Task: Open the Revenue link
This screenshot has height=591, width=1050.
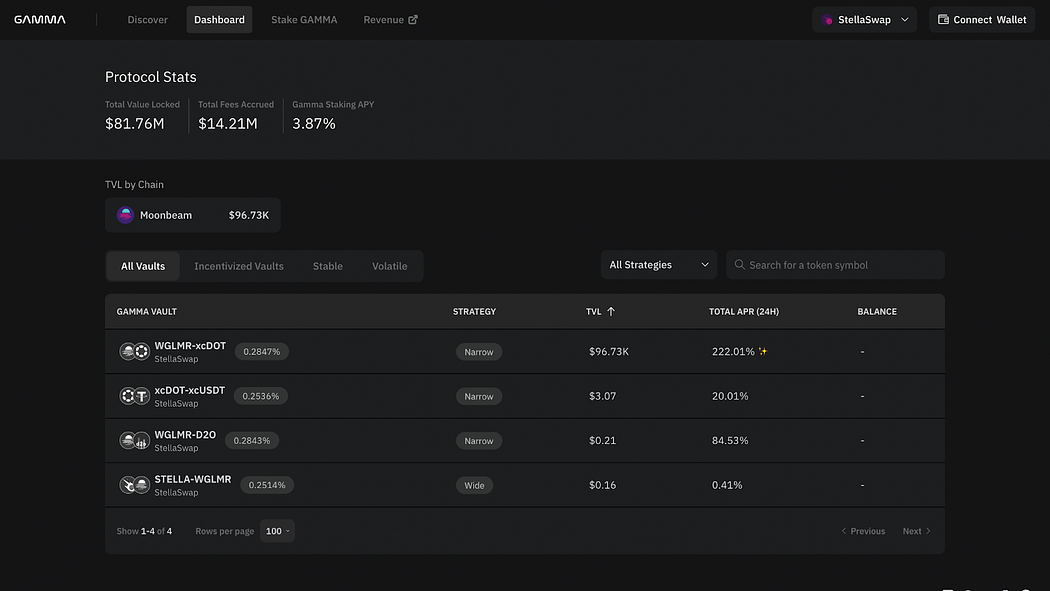Action: tap(390, 19)
